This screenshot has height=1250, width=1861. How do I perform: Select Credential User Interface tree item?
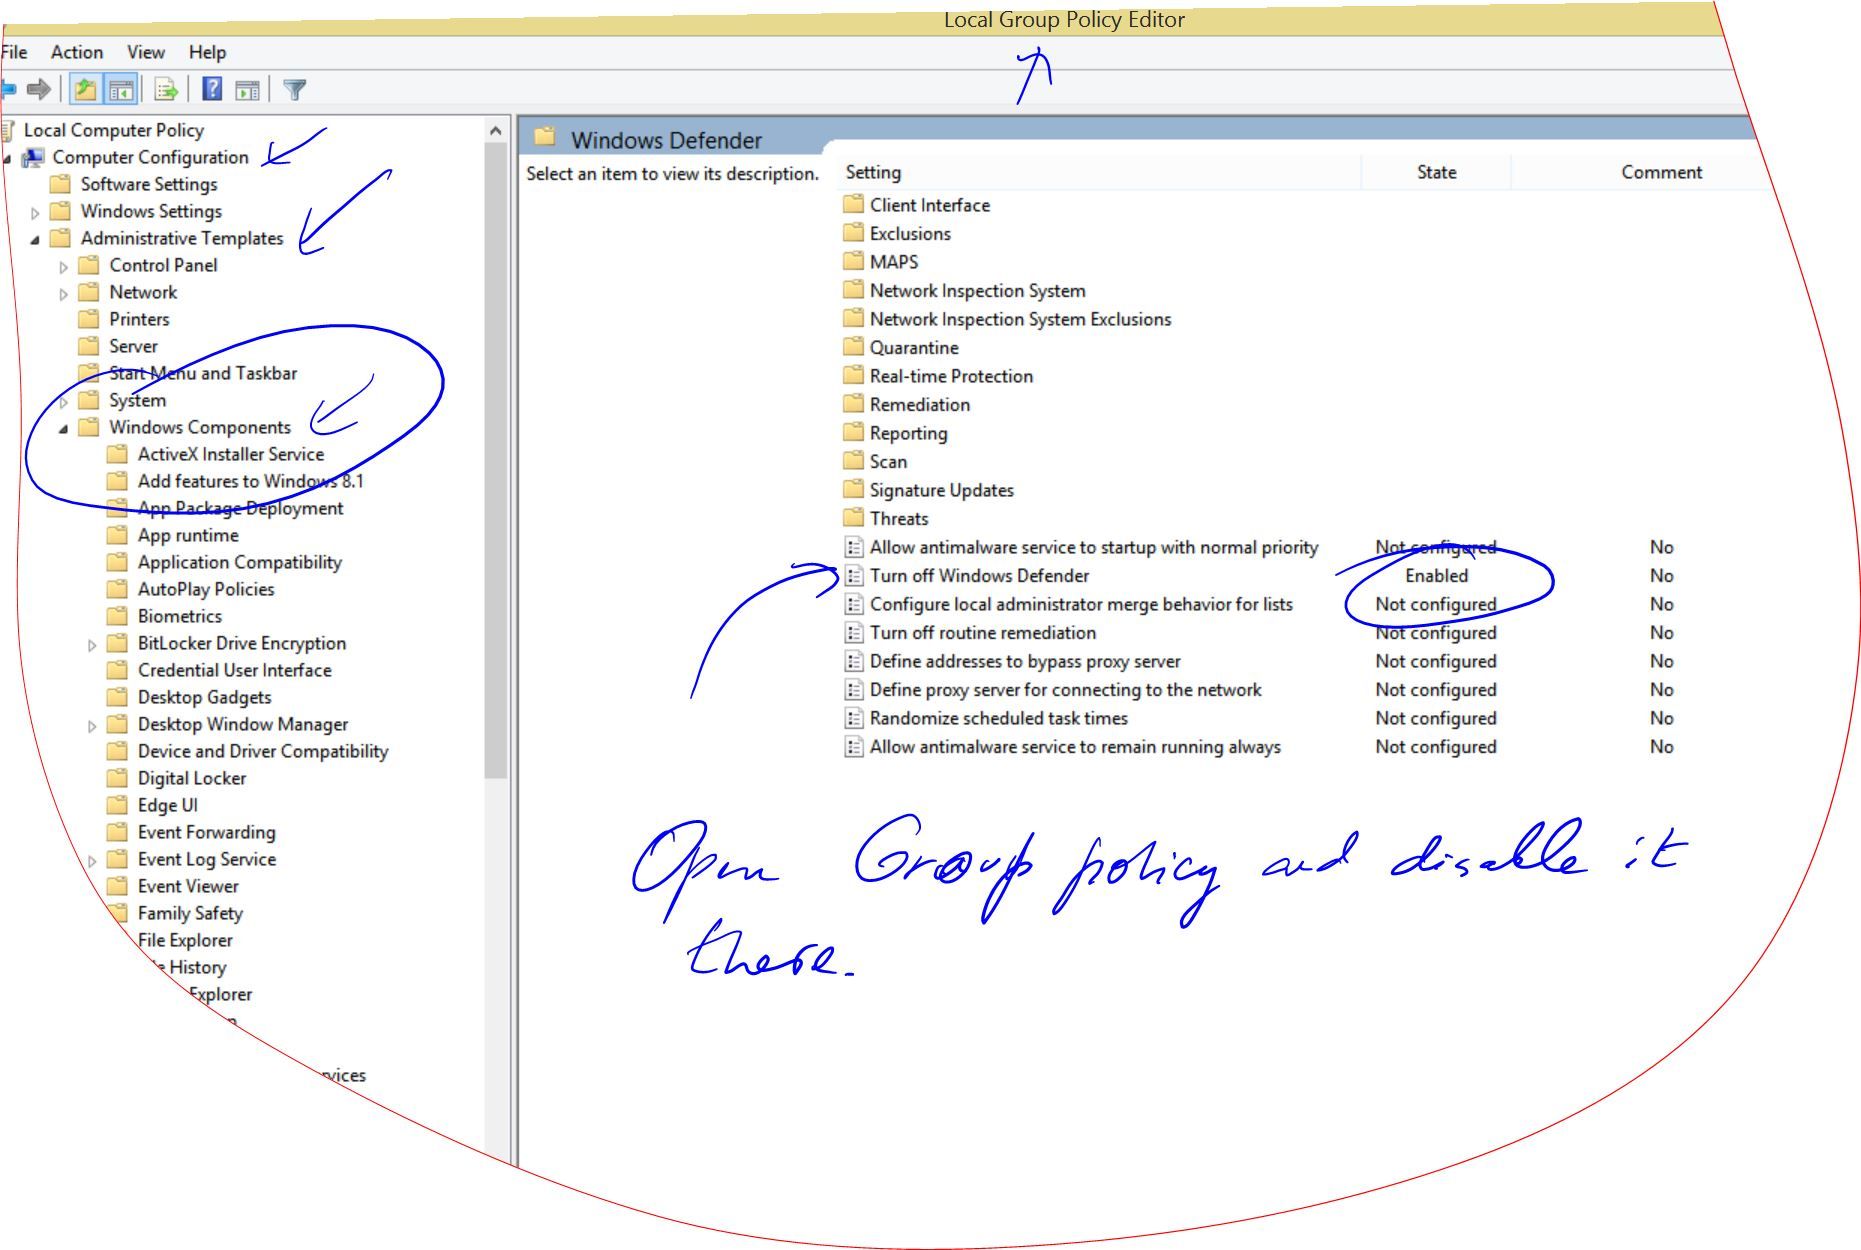coord(235,670)
